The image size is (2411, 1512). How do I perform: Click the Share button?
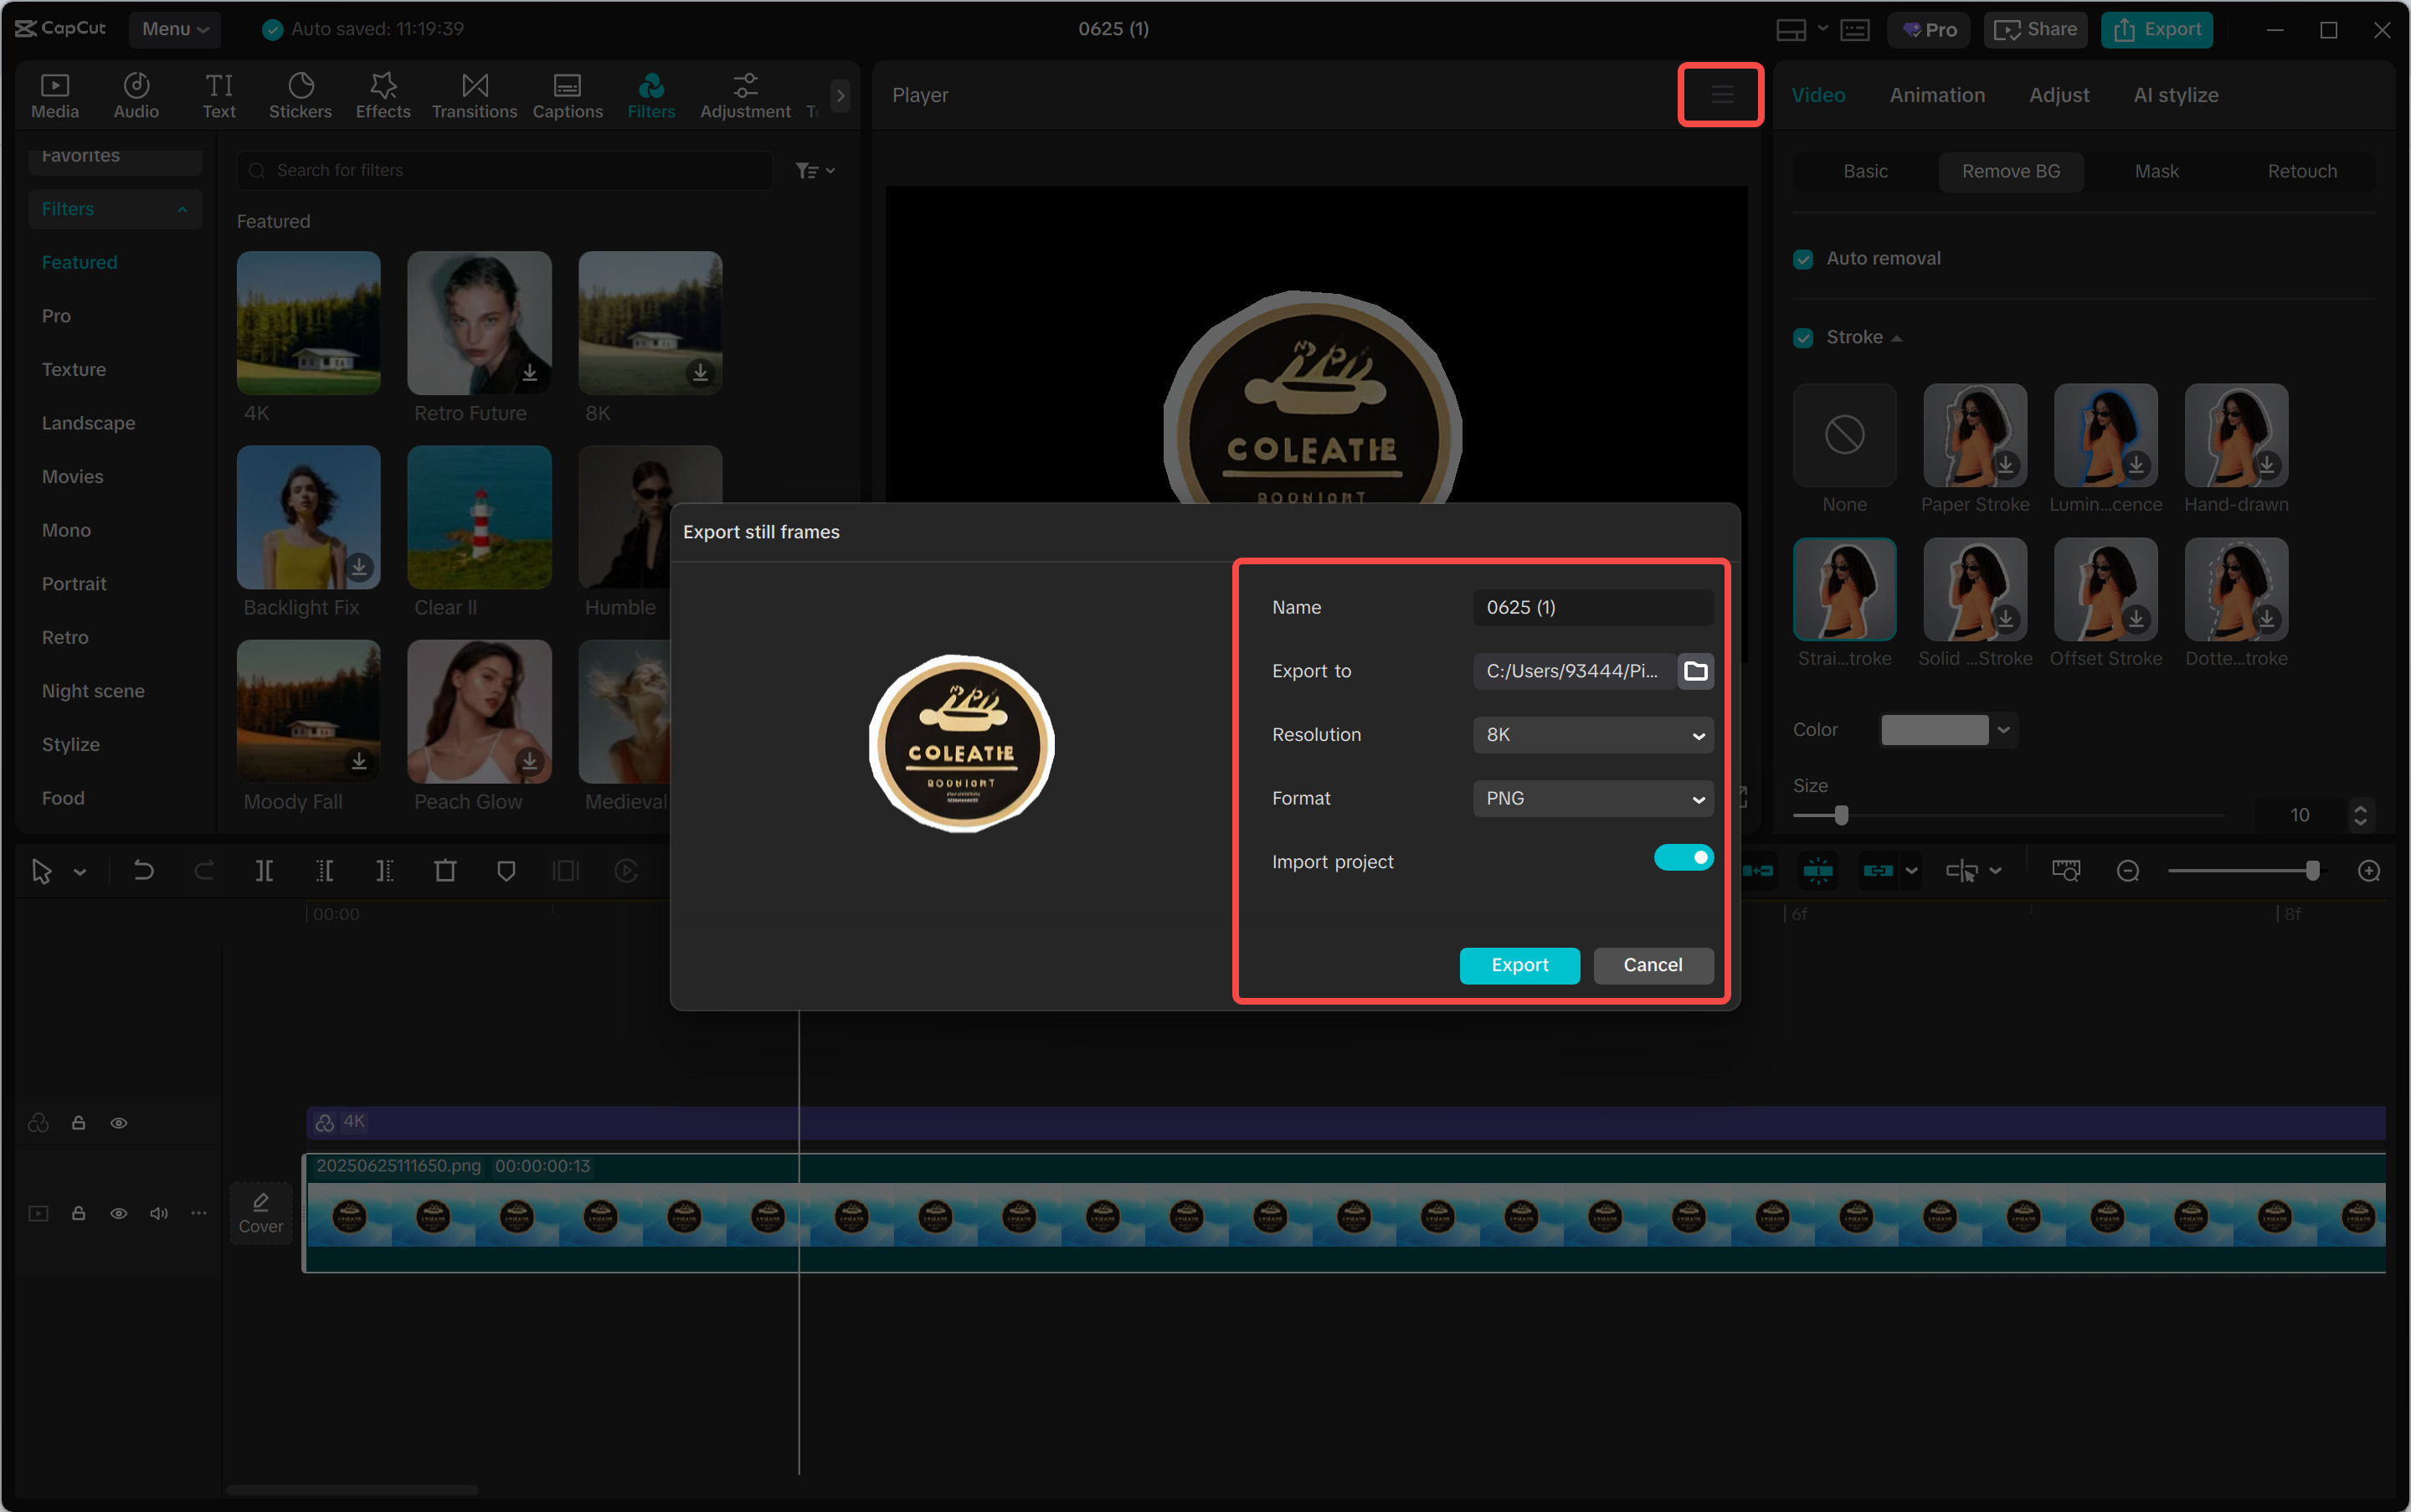tap(2035, 29)
